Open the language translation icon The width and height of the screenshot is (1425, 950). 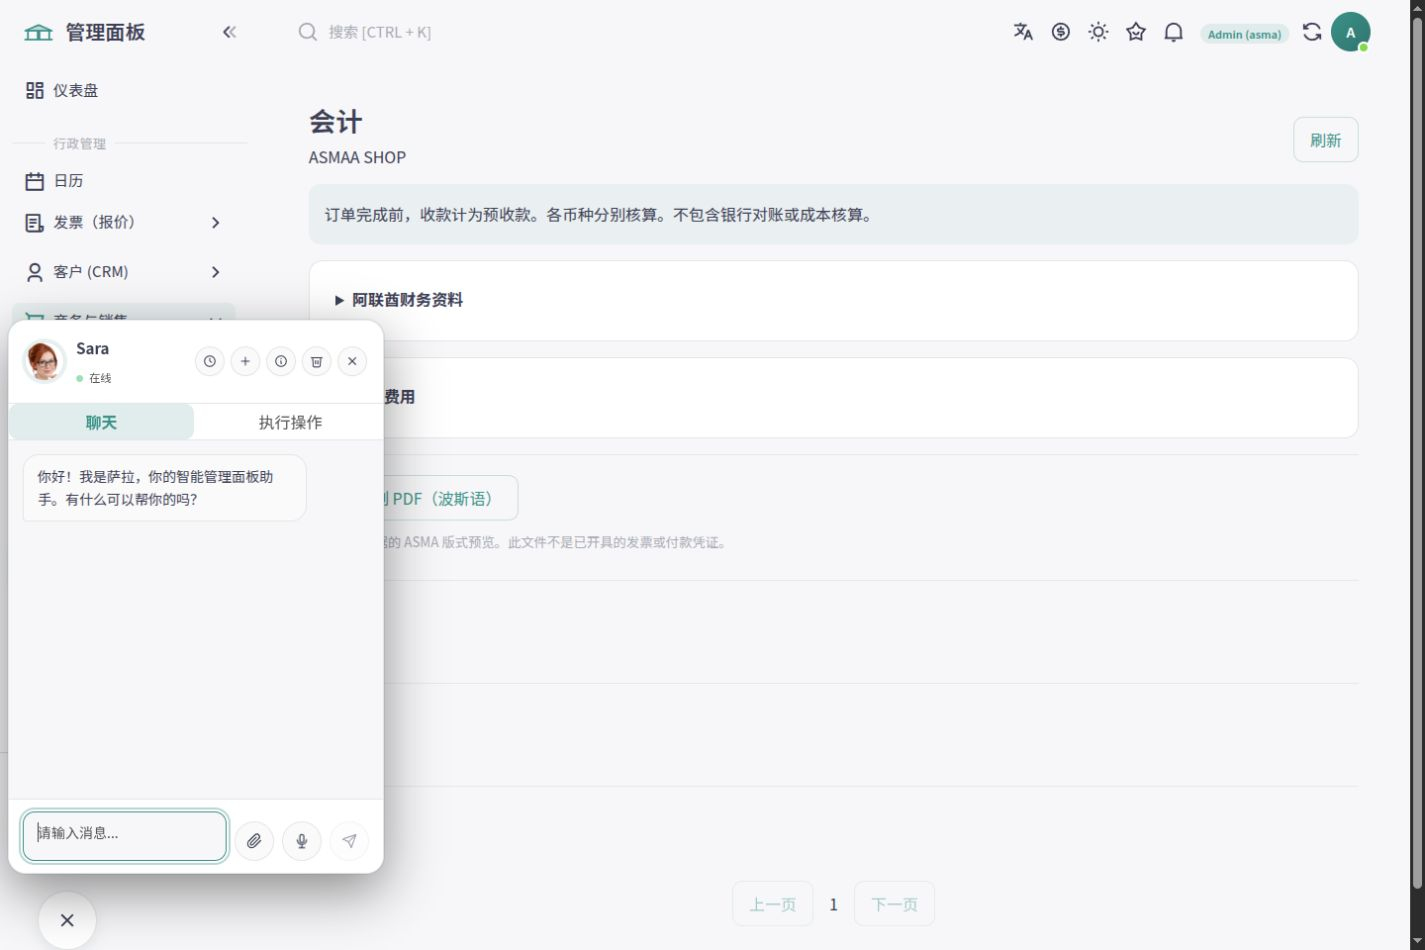(x=1023, y=32)
